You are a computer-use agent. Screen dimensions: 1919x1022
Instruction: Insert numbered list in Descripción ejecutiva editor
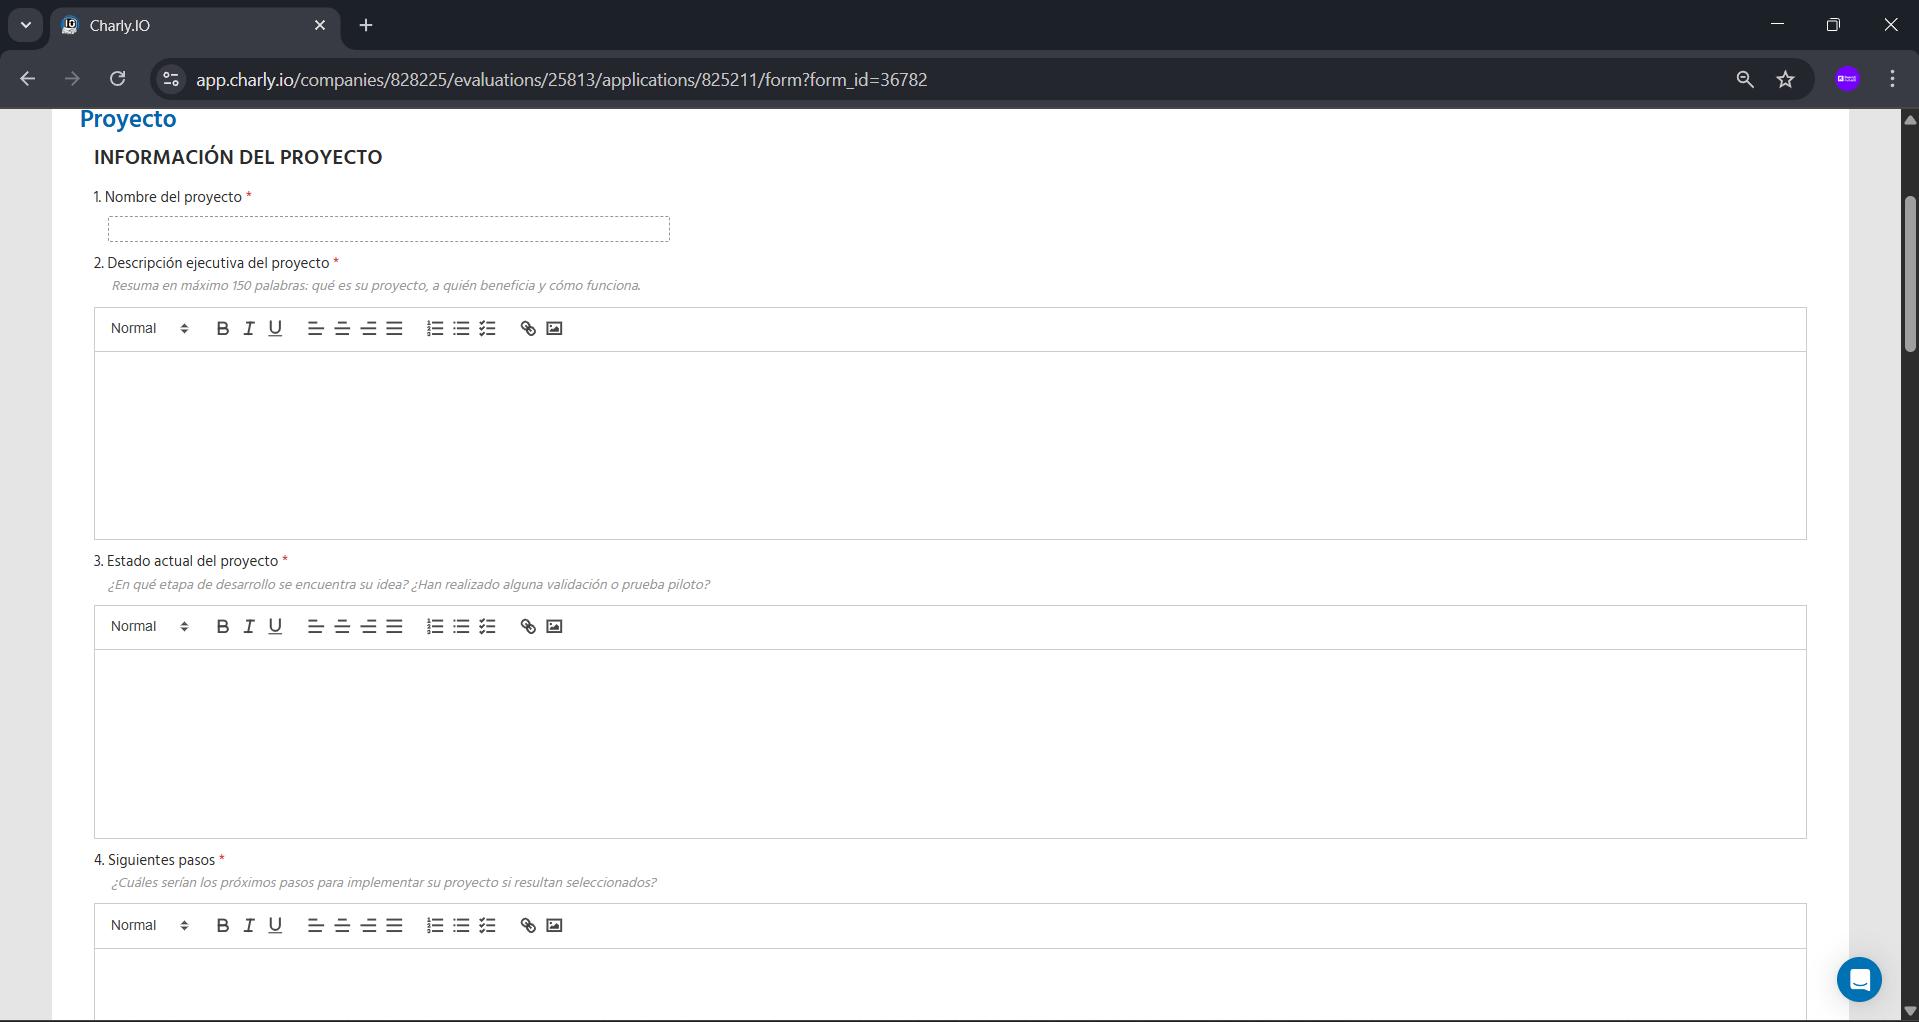tap(435, 328)
